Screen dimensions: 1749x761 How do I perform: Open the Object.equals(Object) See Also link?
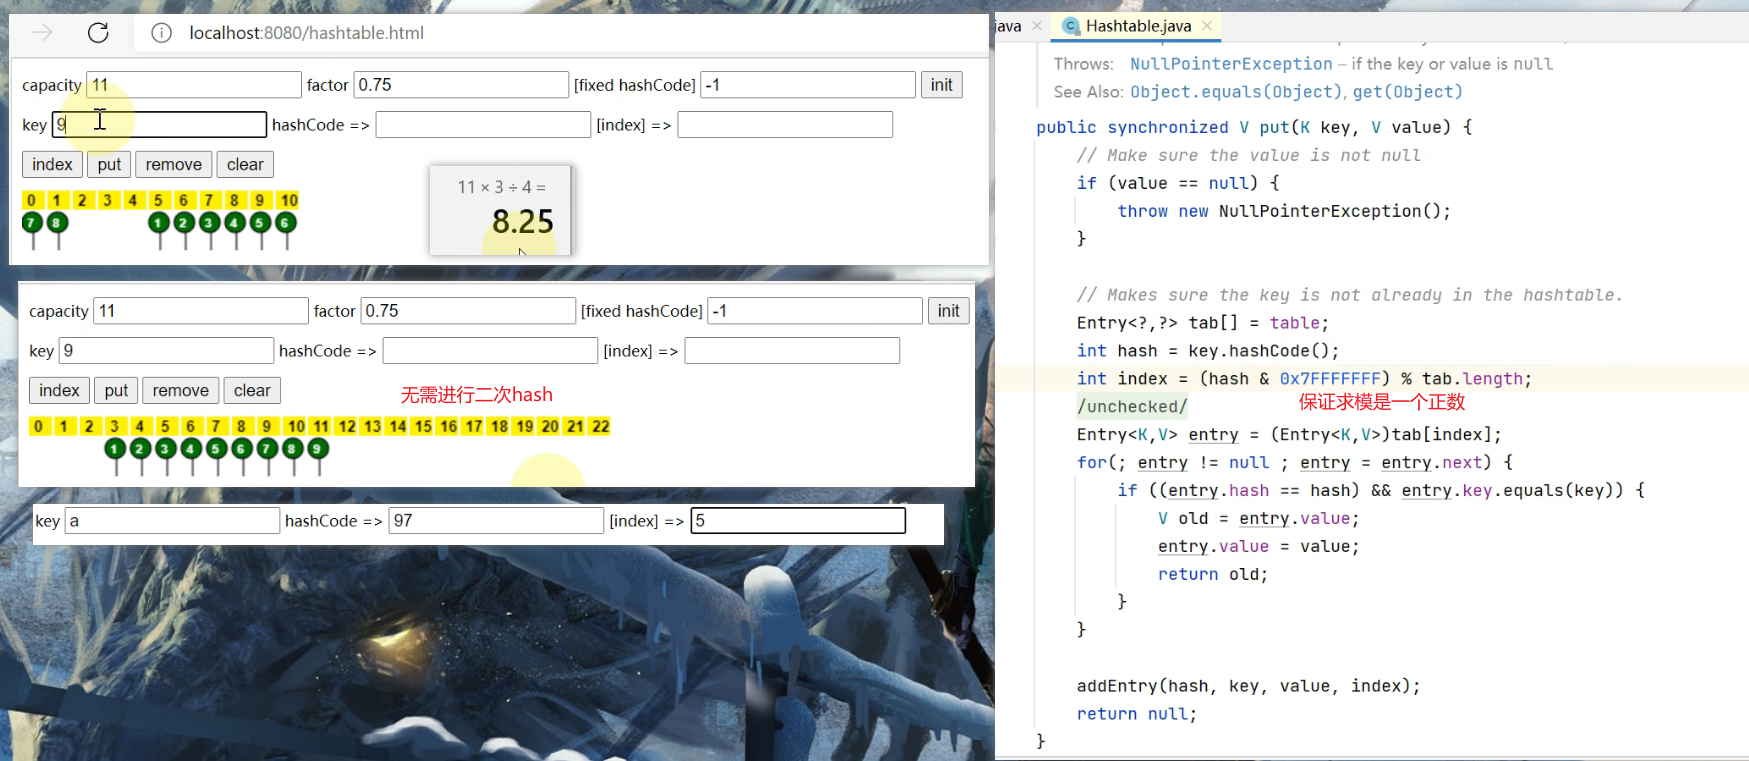(x=1236, y=92)
